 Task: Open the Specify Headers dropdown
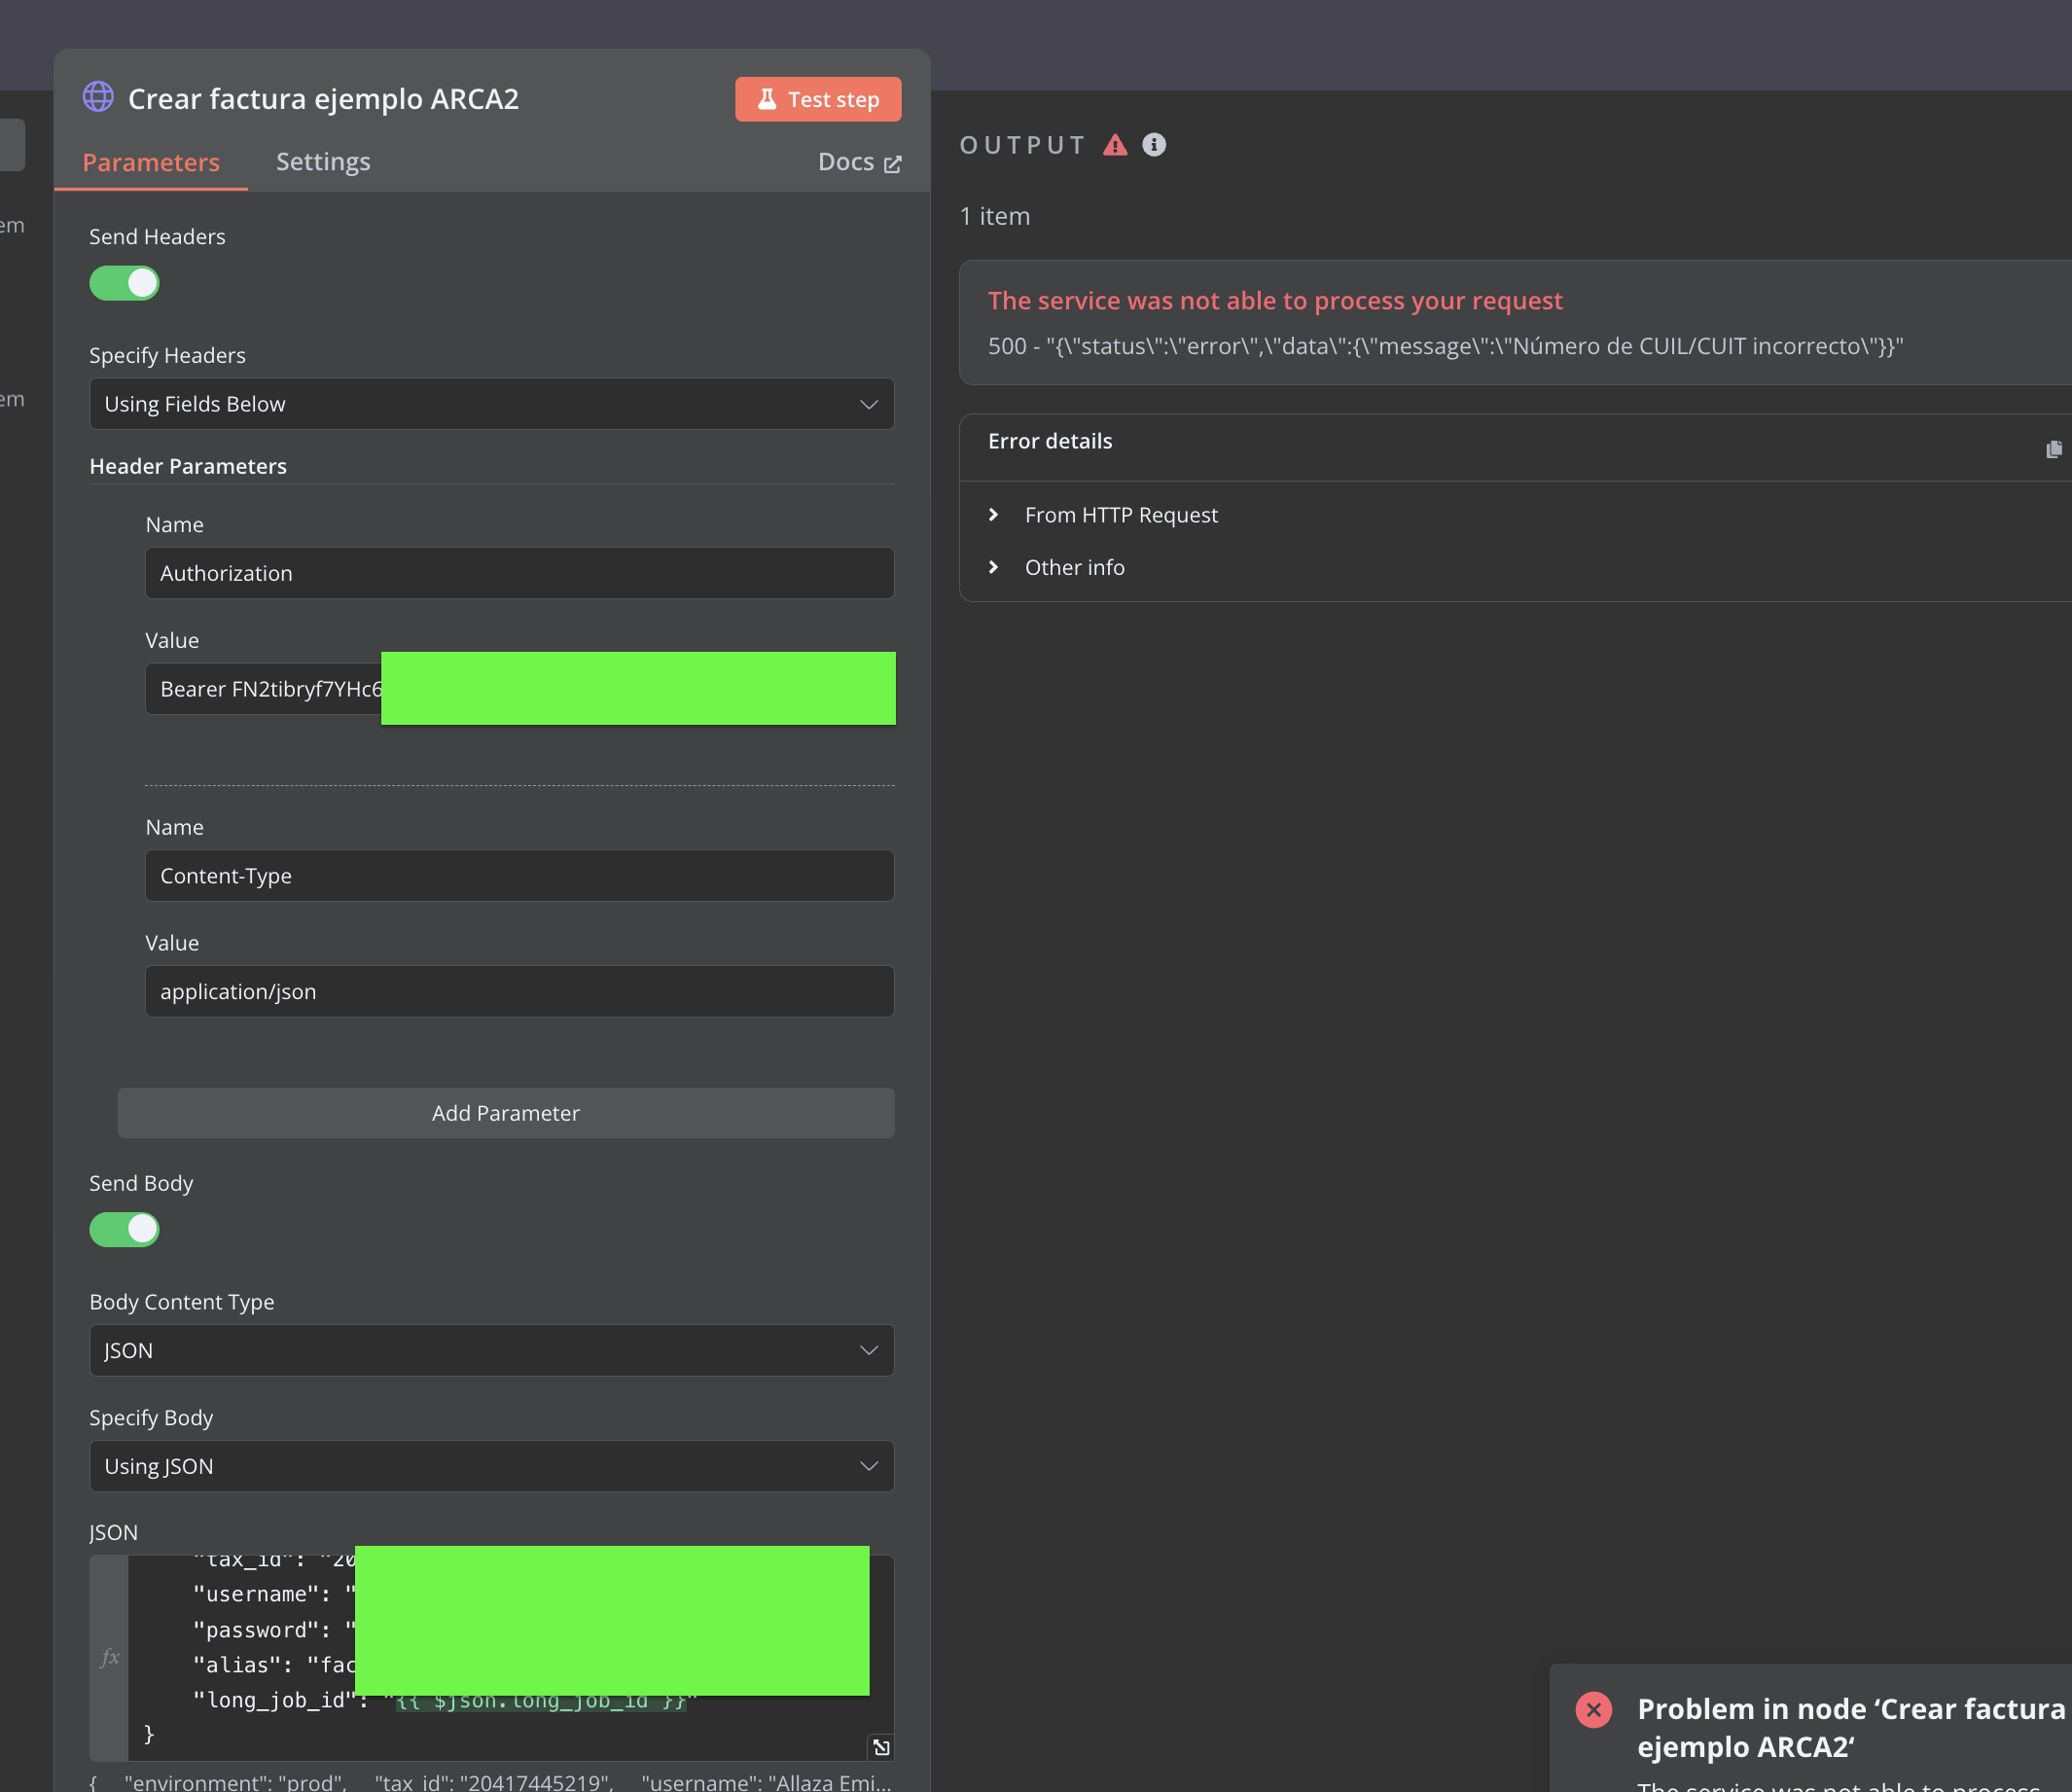tap(491, 404)
